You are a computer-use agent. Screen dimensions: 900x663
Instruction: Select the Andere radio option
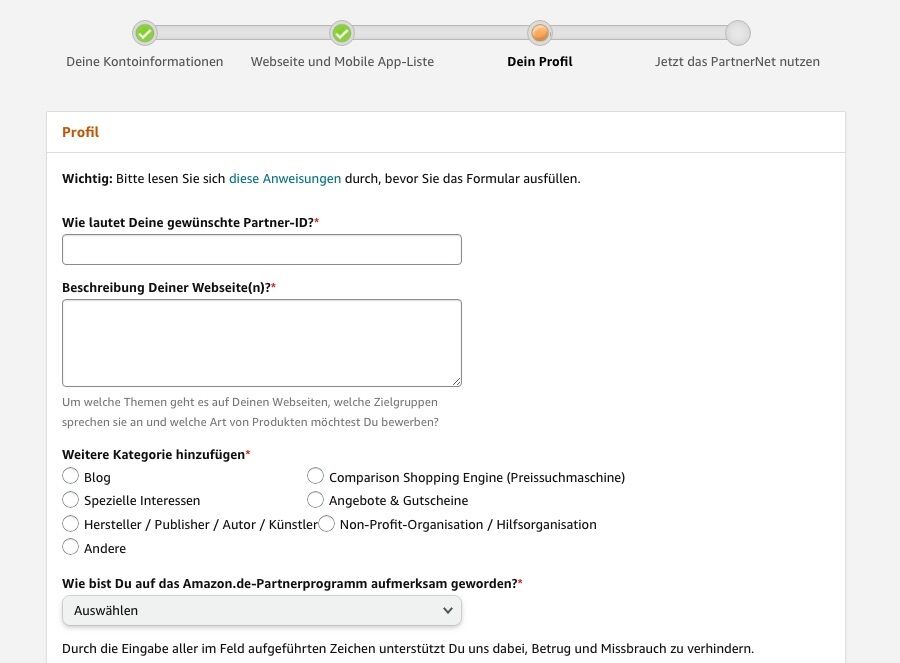click(x=71, y=547)
